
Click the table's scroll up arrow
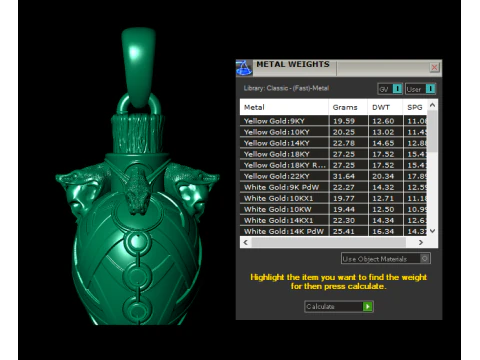tap(432, 105)
